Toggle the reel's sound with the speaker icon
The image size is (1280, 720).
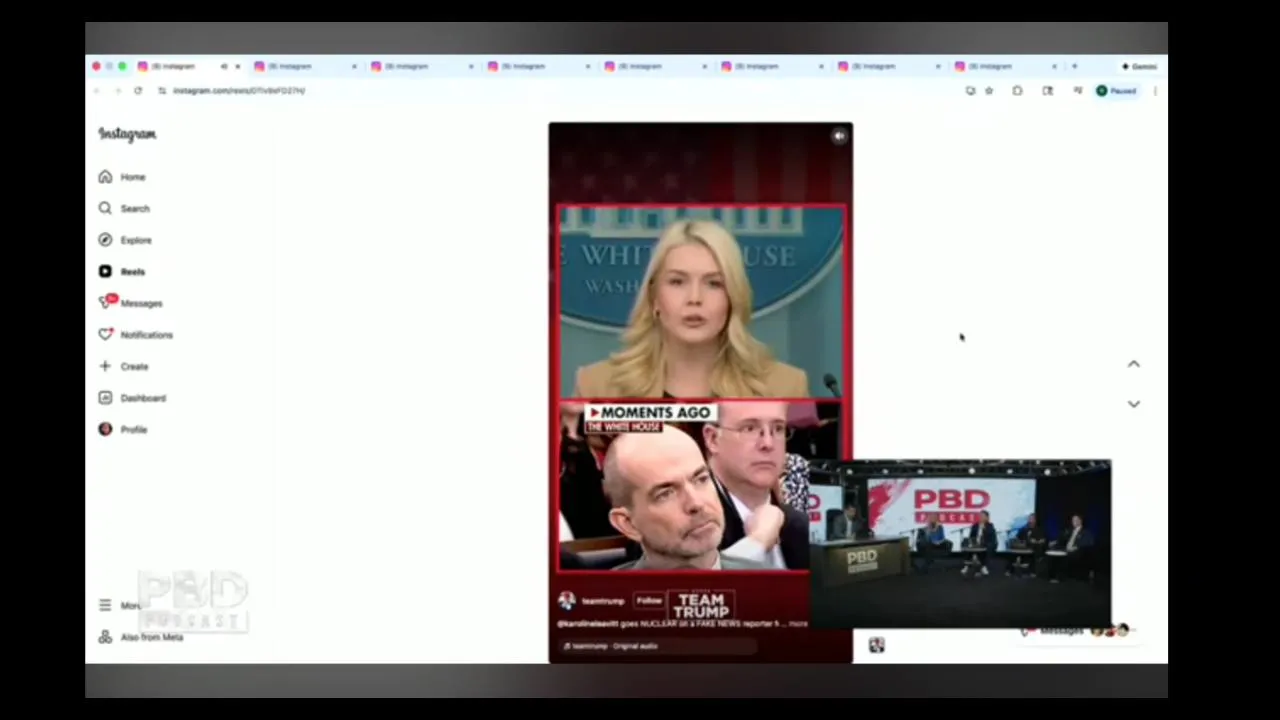(838, 137)
